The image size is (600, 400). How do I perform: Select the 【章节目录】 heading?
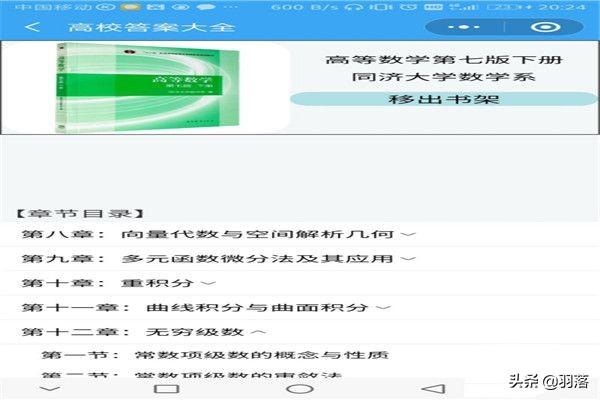pyautogui.click(x=81, y=213)
